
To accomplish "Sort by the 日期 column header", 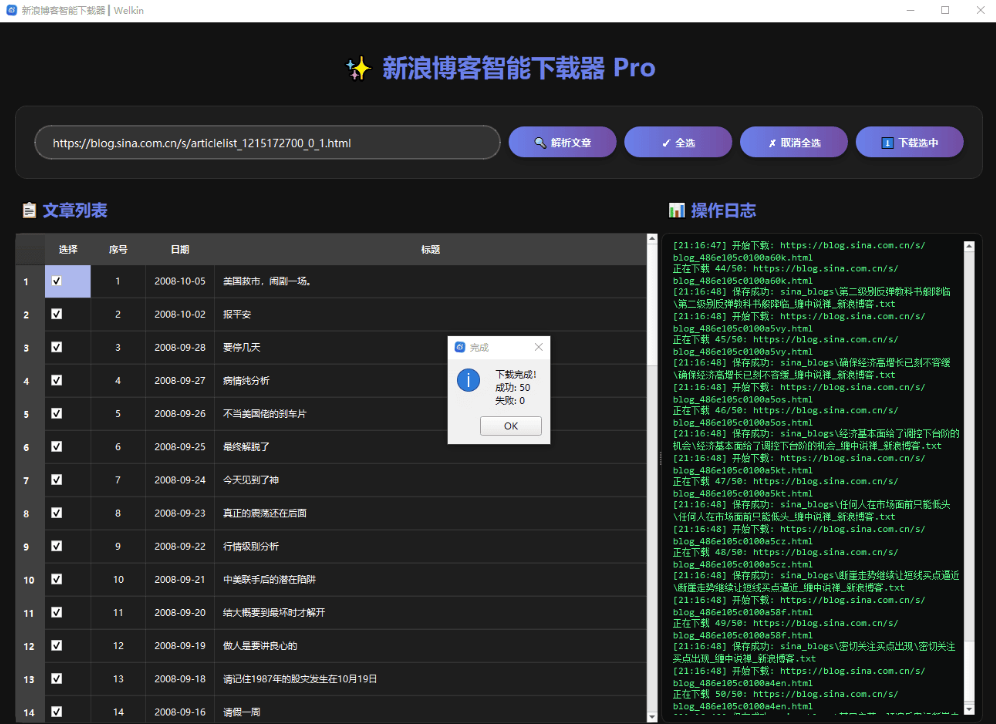I will click(x=180, y=250).
